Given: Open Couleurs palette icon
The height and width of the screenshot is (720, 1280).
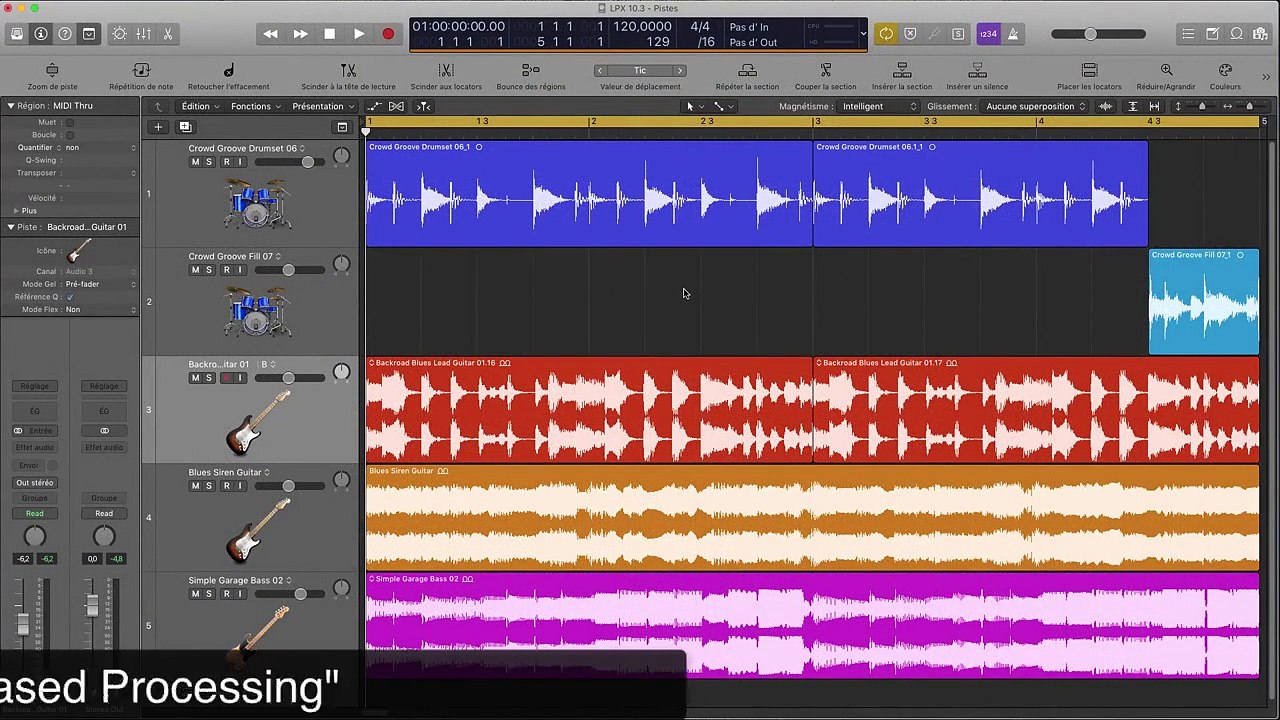Looking at the screenshot, I should point(1225,70).
